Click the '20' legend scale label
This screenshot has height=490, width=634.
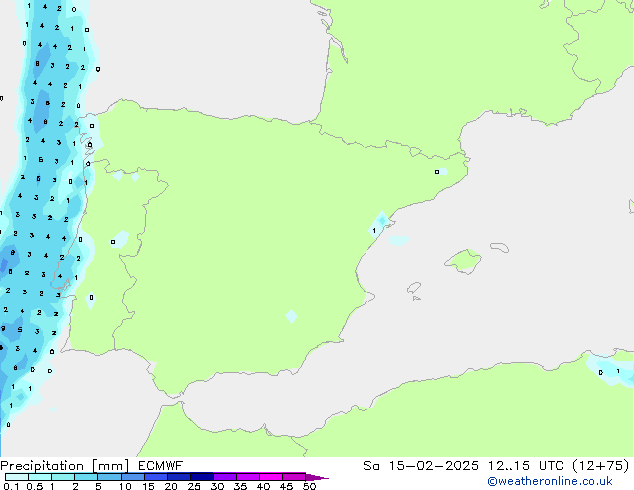[x=171, y=486]
